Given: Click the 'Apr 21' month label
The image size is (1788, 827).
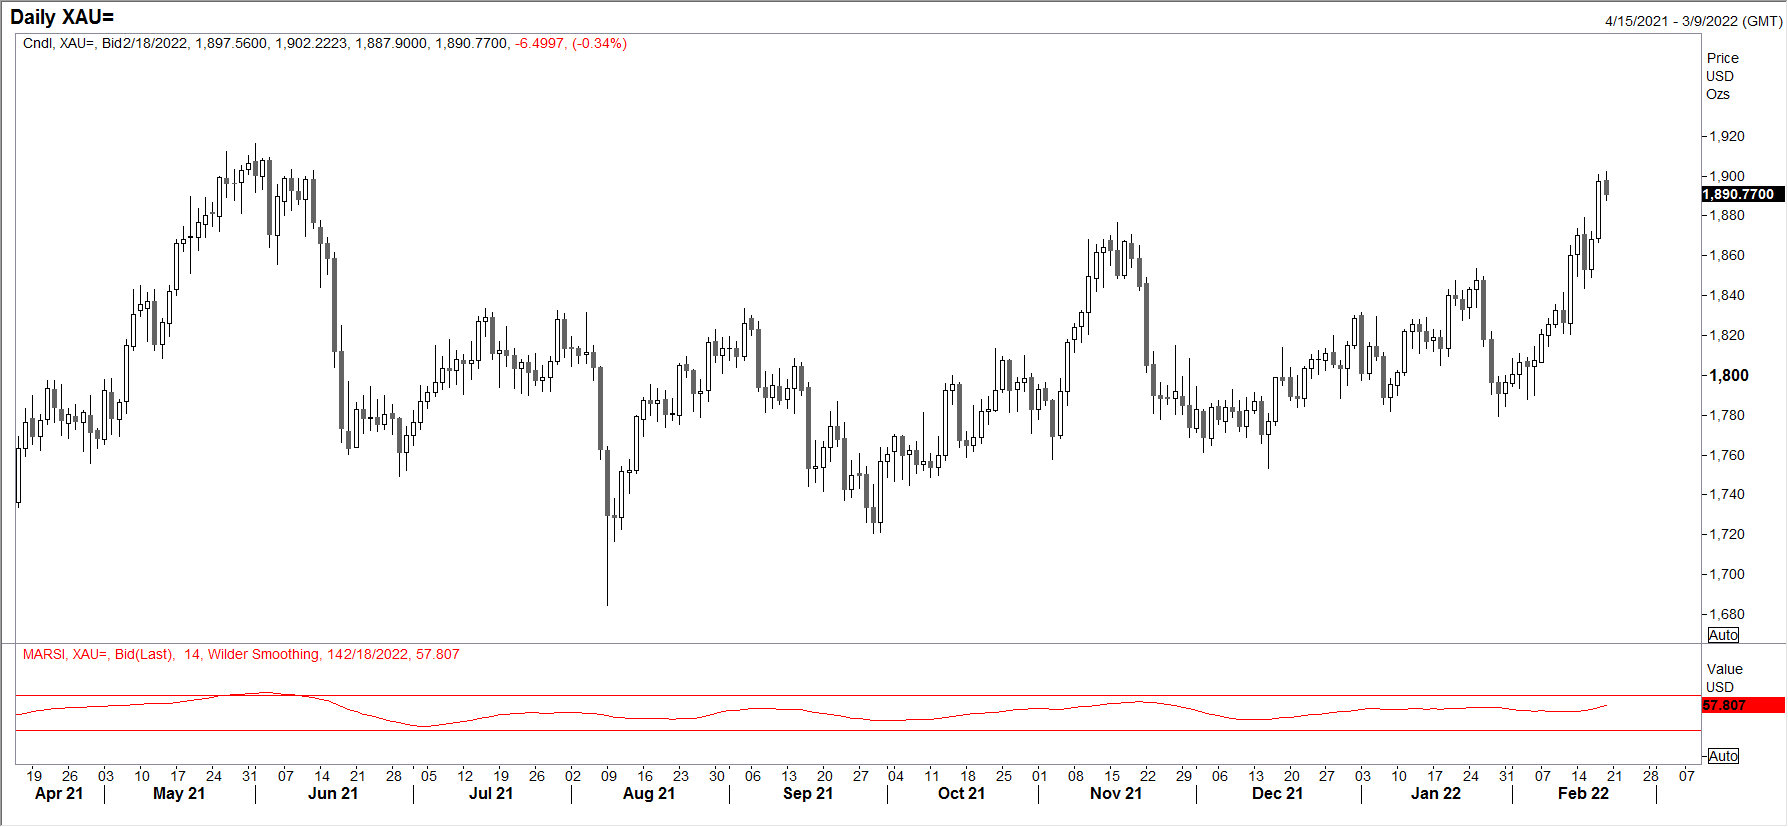Looking at the screenshot, I should [x=59, y=793].
